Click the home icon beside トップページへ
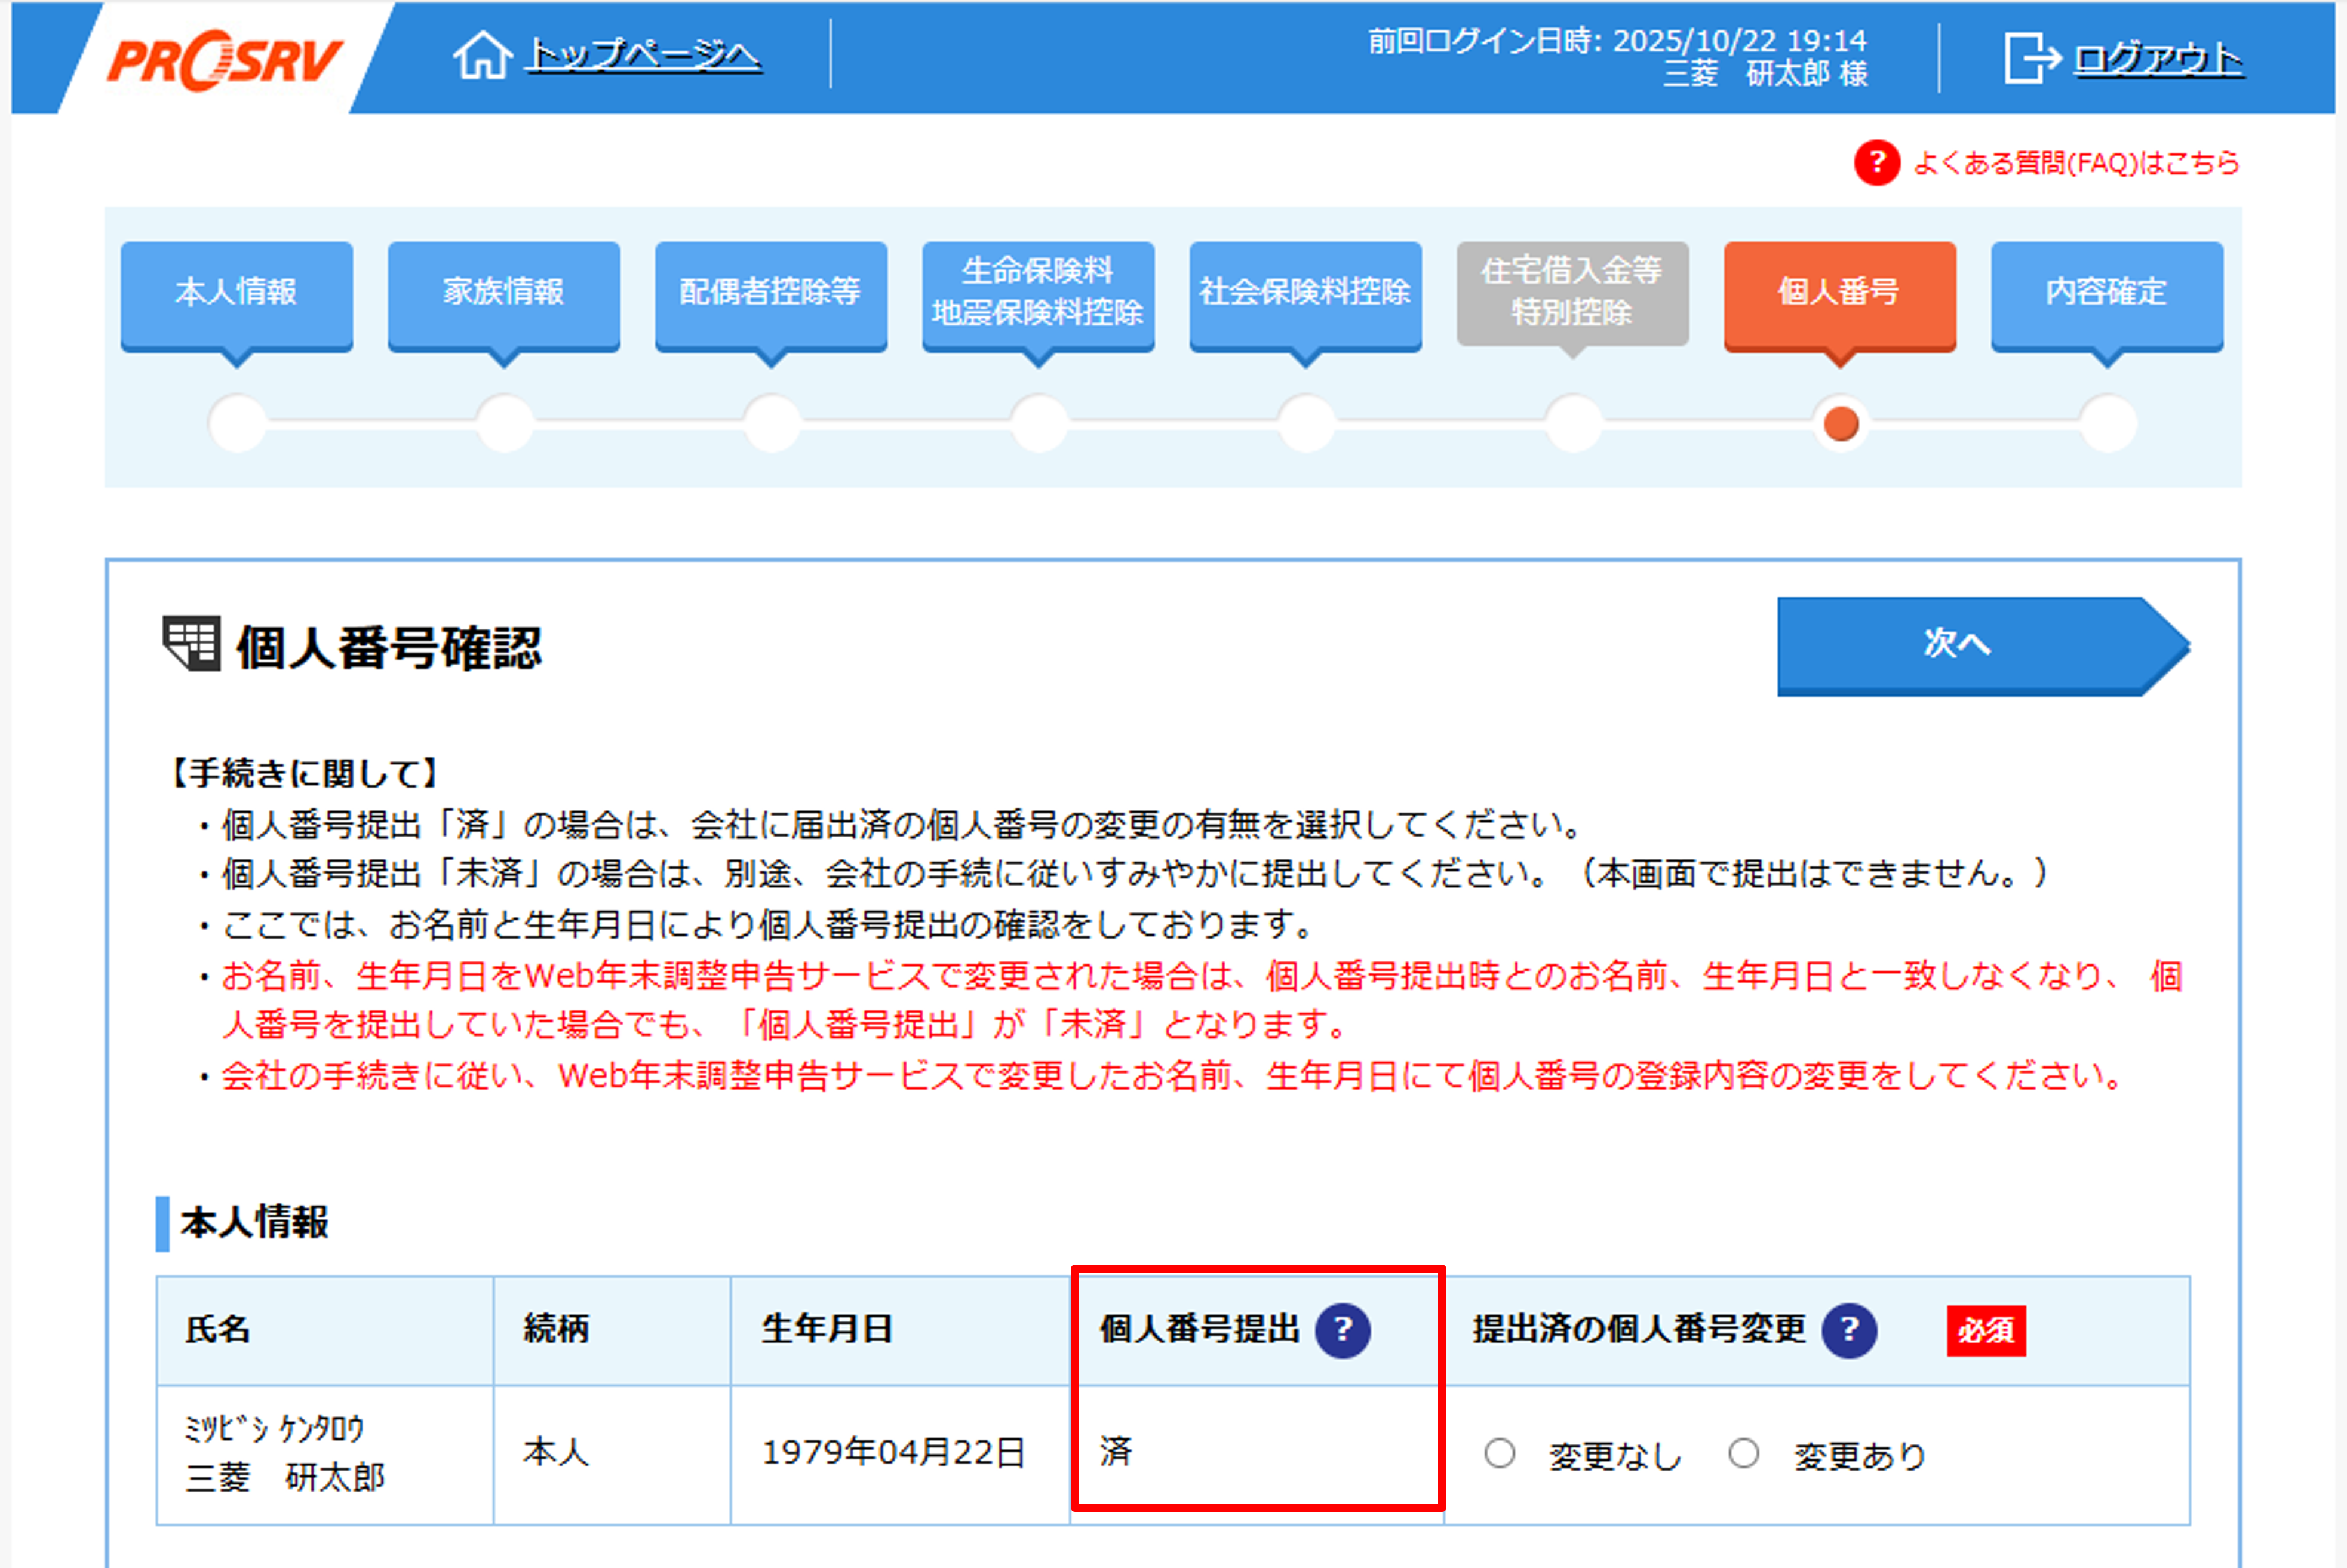The image size is (2347, 1568). point(482,55)
